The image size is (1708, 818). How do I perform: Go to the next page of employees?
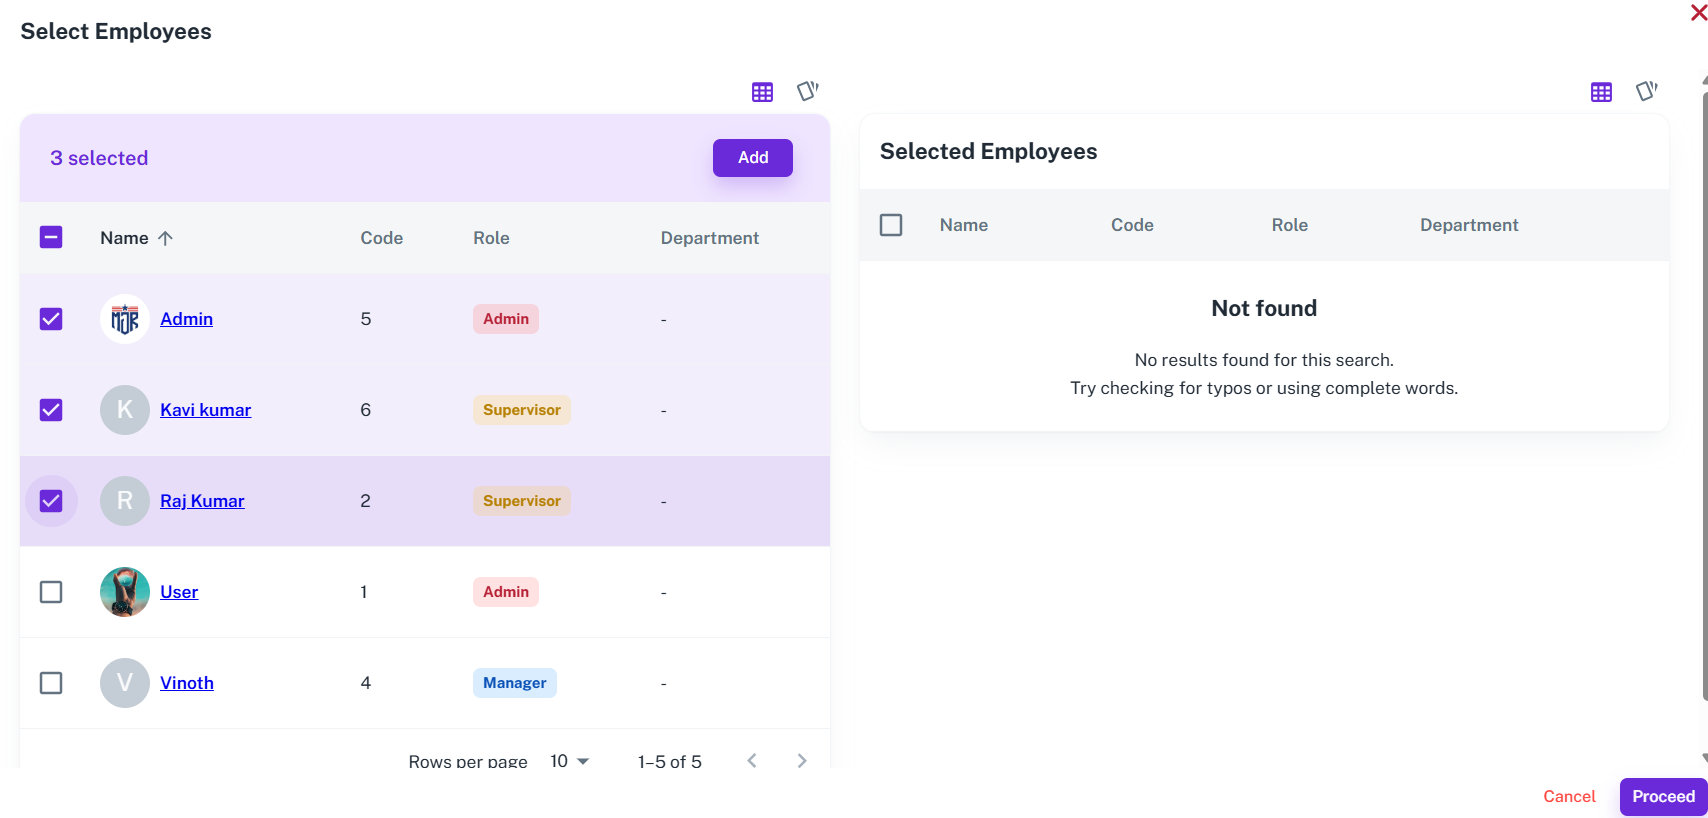coord(801,761)
